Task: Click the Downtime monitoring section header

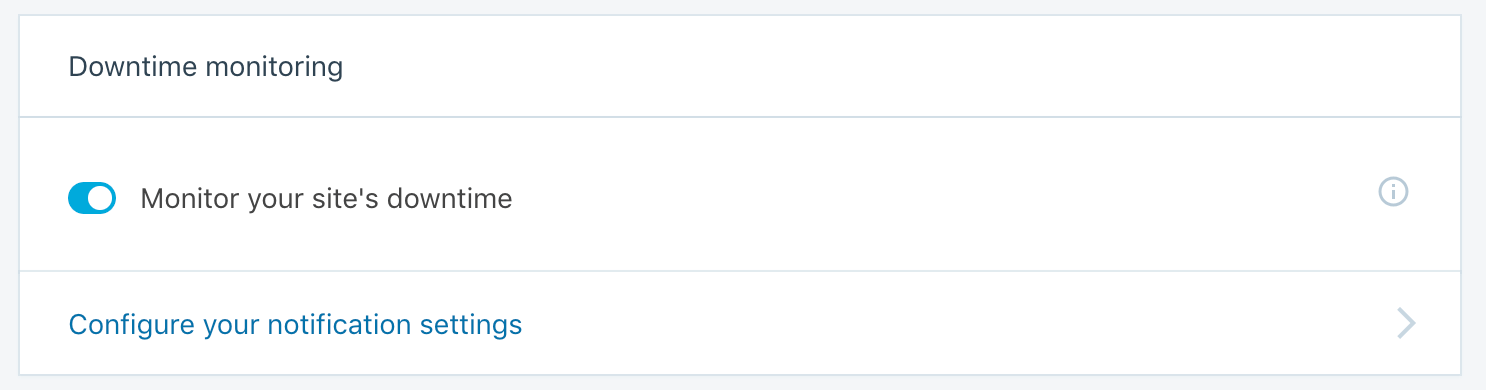Action: click(x=740, y=67)
